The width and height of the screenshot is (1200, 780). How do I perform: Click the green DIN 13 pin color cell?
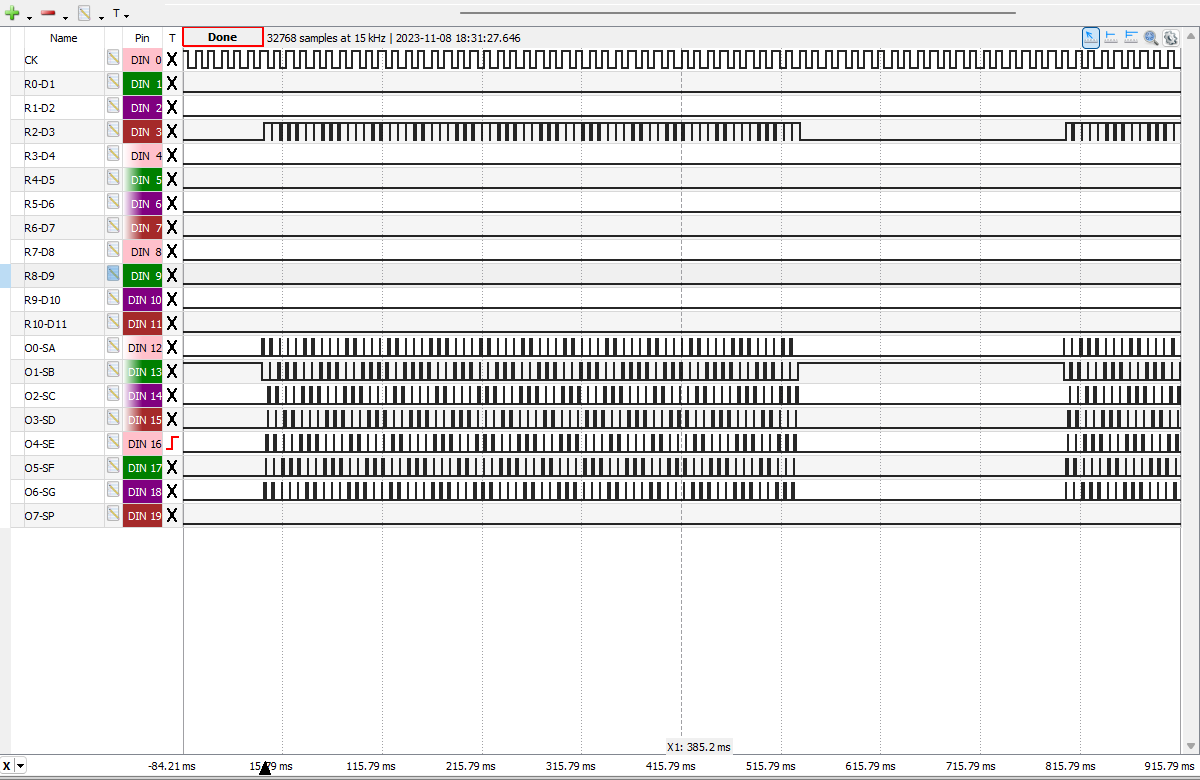click(x=143, y=372)
